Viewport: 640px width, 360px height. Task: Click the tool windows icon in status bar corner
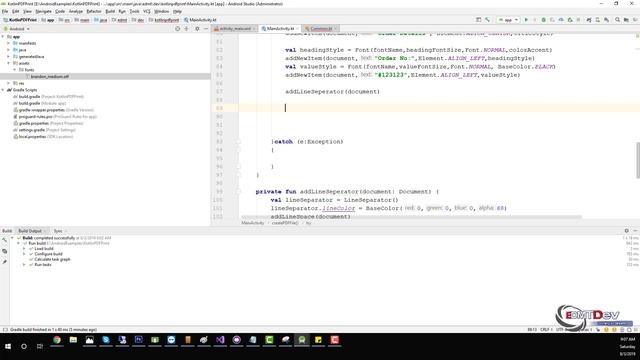click(5, 329)
